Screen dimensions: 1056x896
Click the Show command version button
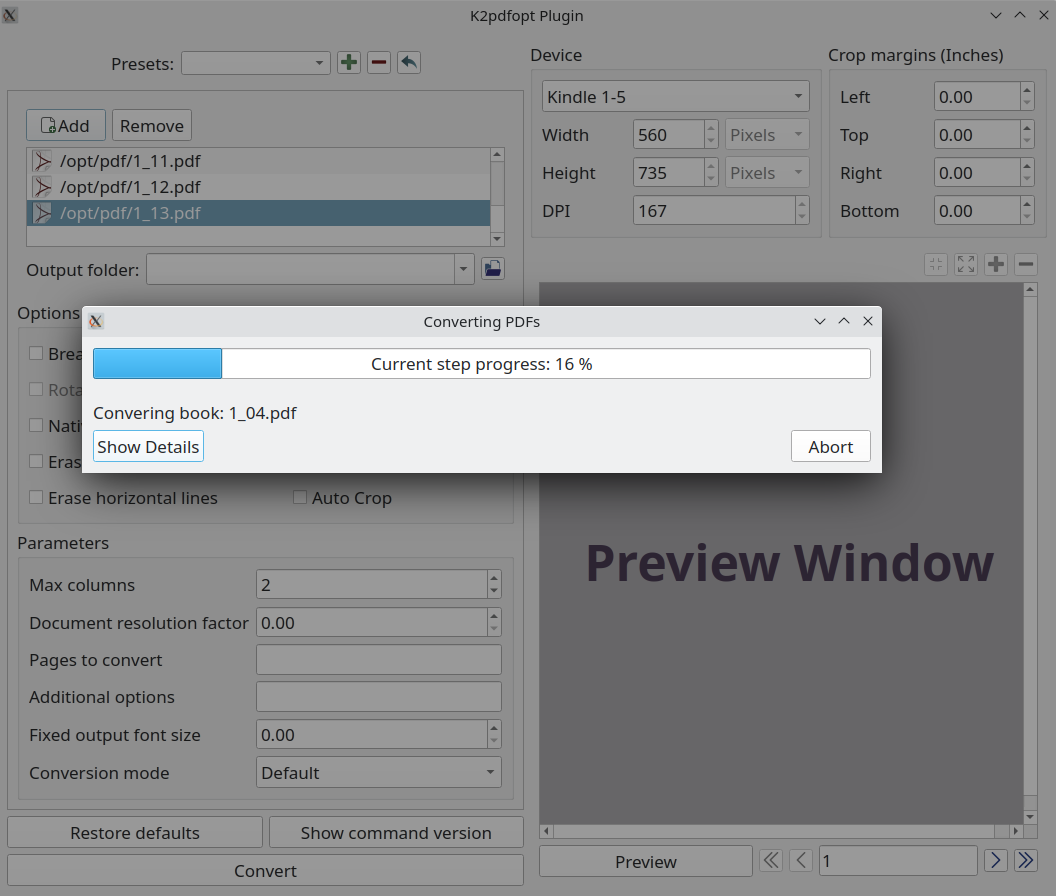click(x=396, y=833)
